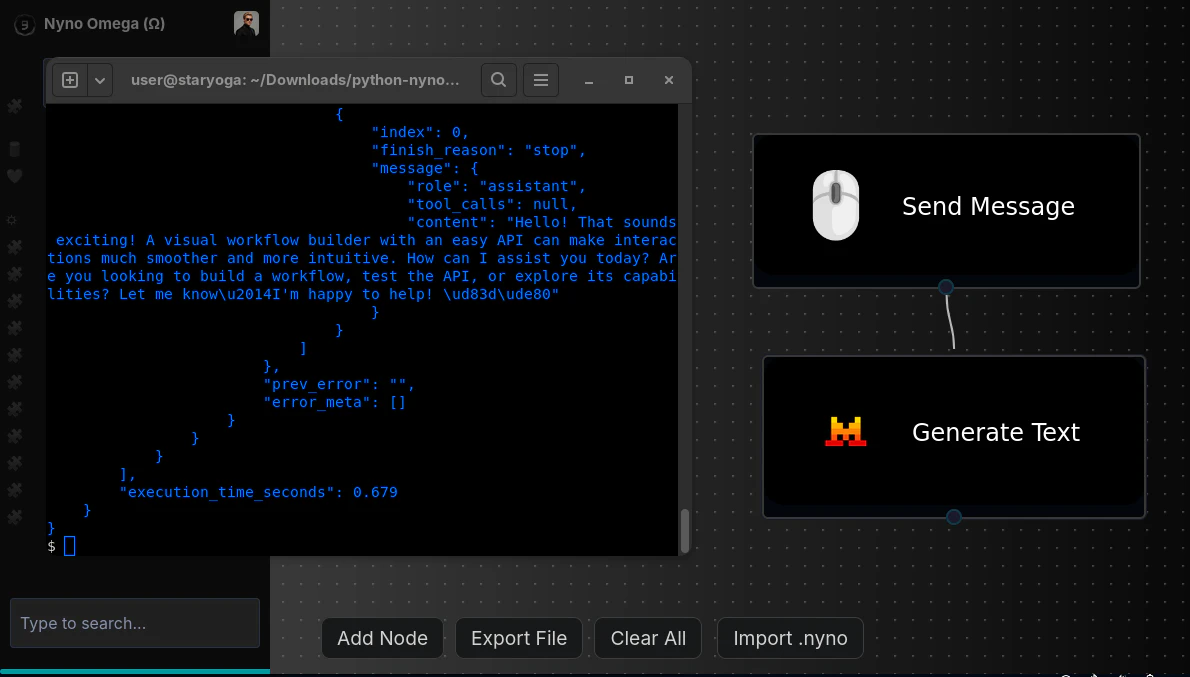Click the terminal title user@staryoga
This screenshot has height=677, width=1190.
(x=294, y=80)
